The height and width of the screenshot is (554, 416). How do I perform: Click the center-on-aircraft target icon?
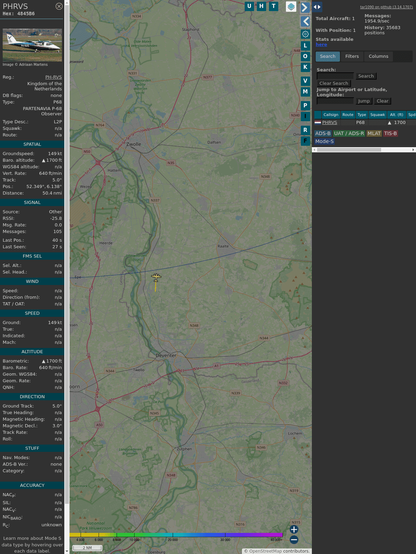(305, 34)
